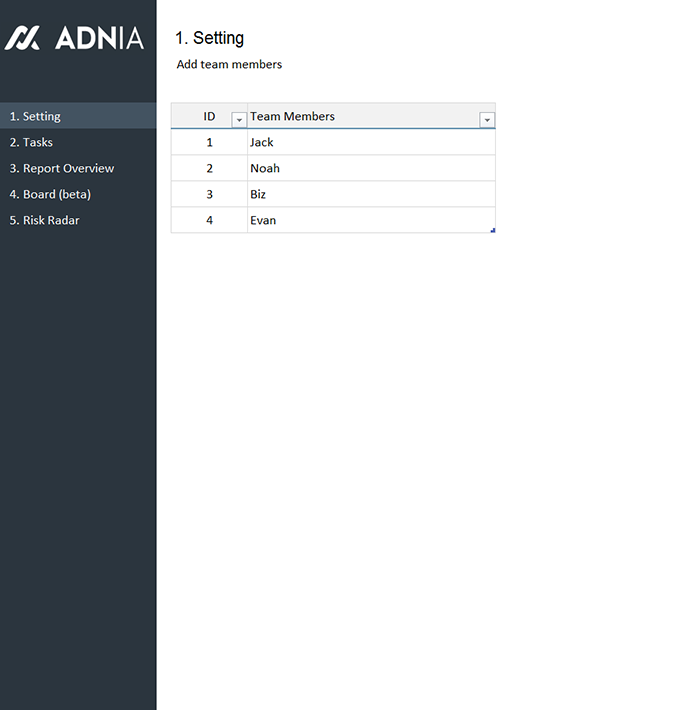Expand the ID column filter dropdown
700x710 pixels.
point(239,120)
